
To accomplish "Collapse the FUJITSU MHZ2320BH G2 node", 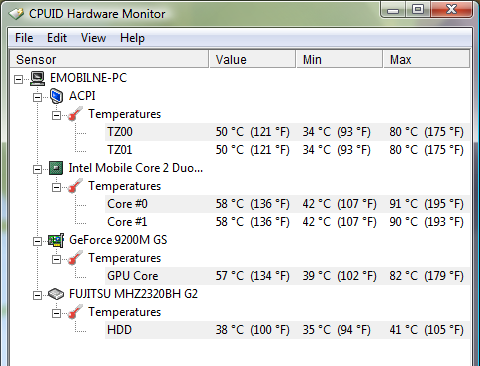I will click(x=37, y=295).
